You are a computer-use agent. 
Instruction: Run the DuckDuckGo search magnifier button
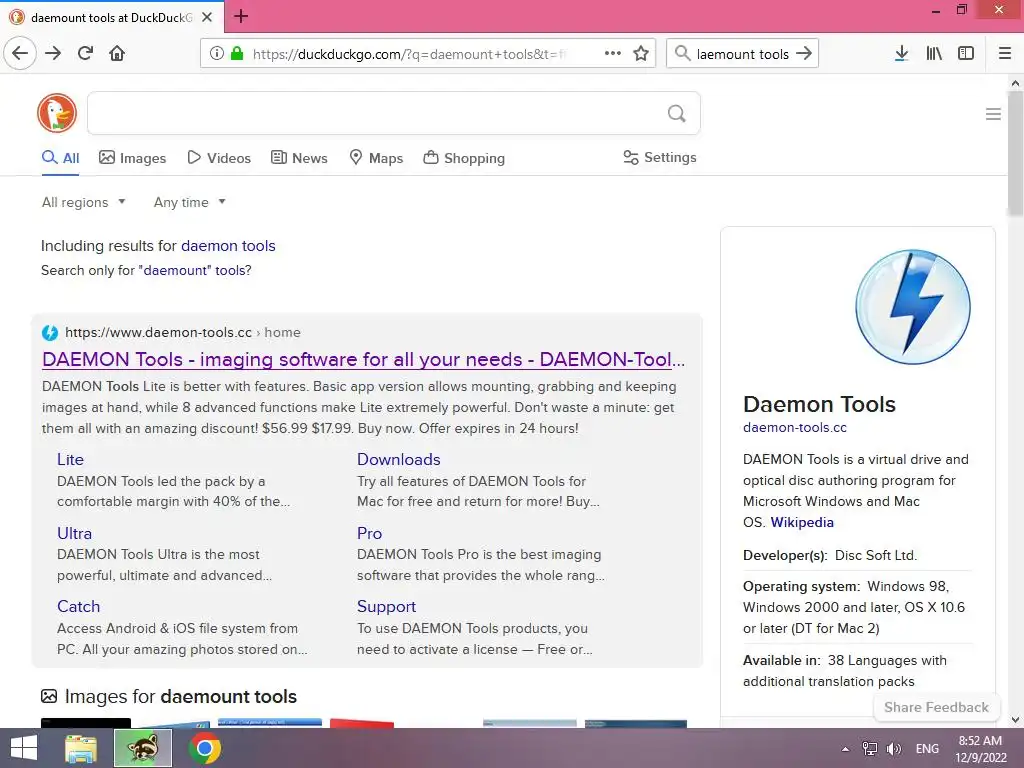click(677, 114)
